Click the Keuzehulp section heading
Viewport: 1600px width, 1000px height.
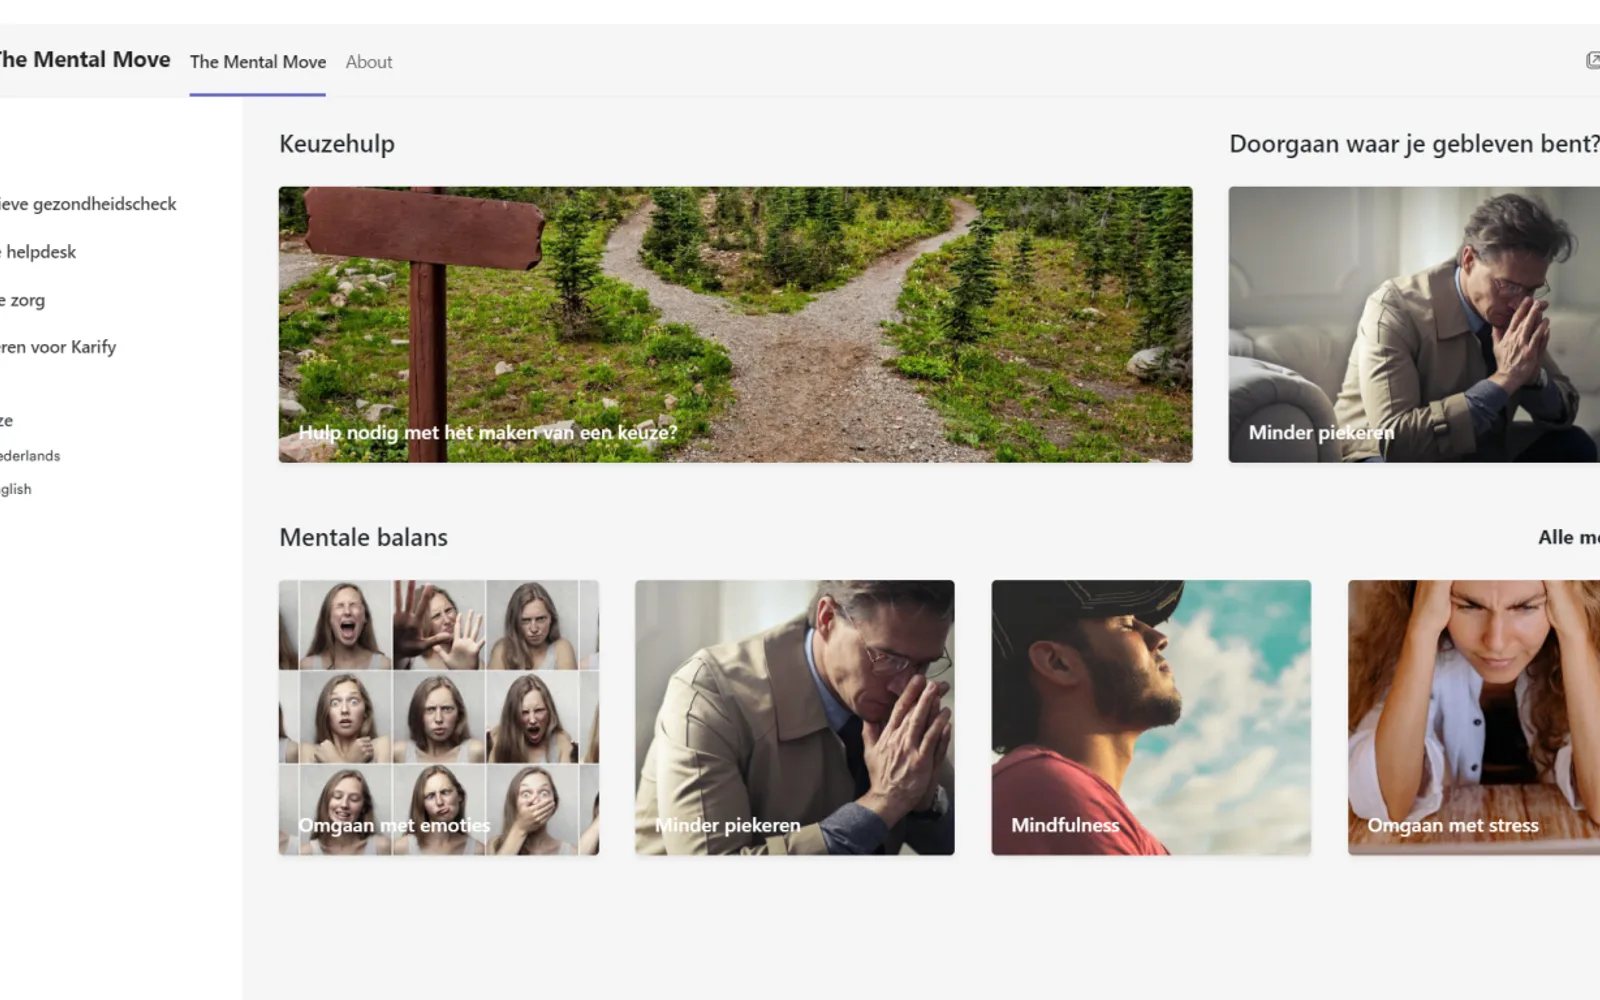coord(337,144)
